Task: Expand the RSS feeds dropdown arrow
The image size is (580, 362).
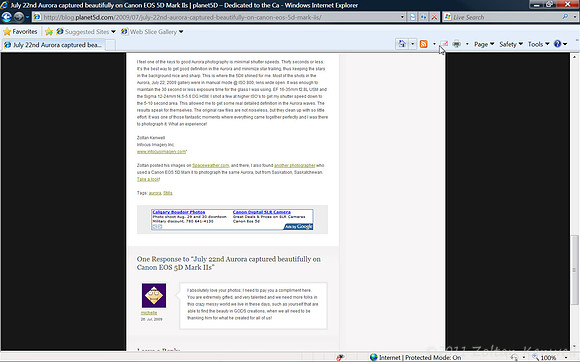Action: click(x=434, y=44)
